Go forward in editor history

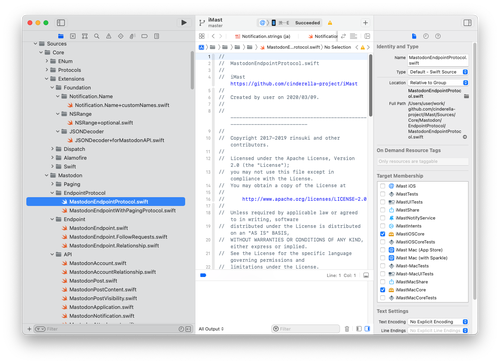click(220, 36)
